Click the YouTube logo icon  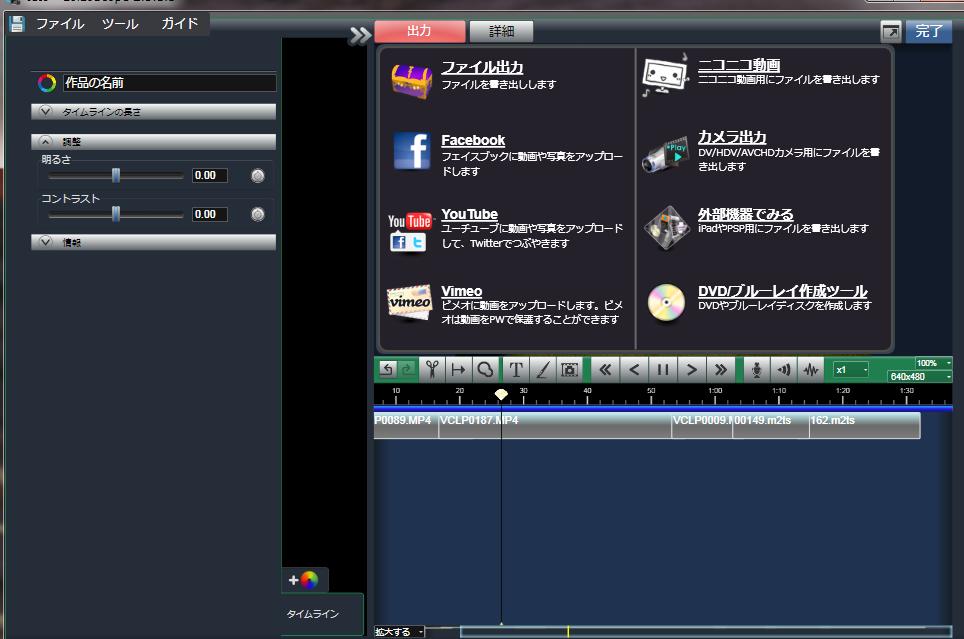409,231
